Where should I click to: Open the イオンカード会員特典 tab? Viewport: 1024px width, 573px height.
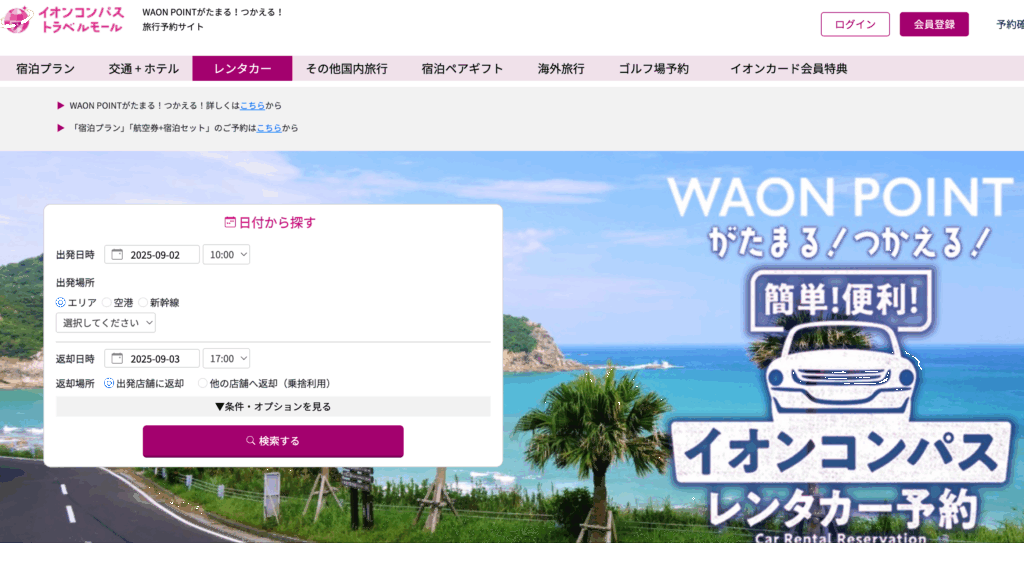point(788,69)
